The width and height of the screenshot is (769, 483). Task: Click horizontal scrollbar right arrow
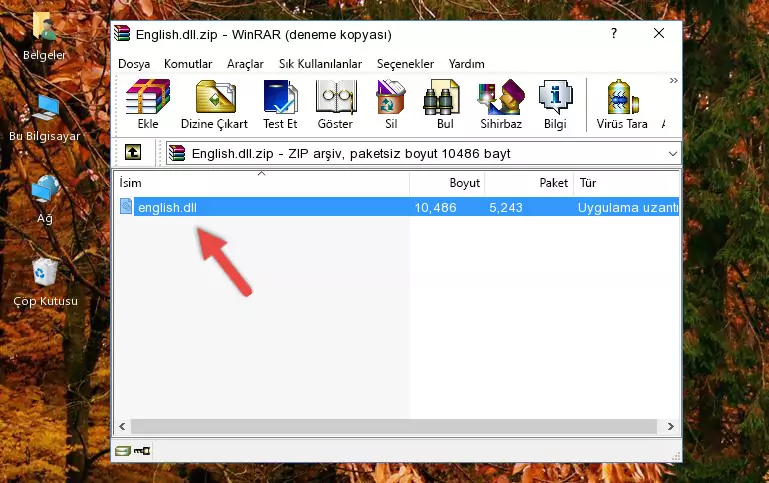[670, 427]
